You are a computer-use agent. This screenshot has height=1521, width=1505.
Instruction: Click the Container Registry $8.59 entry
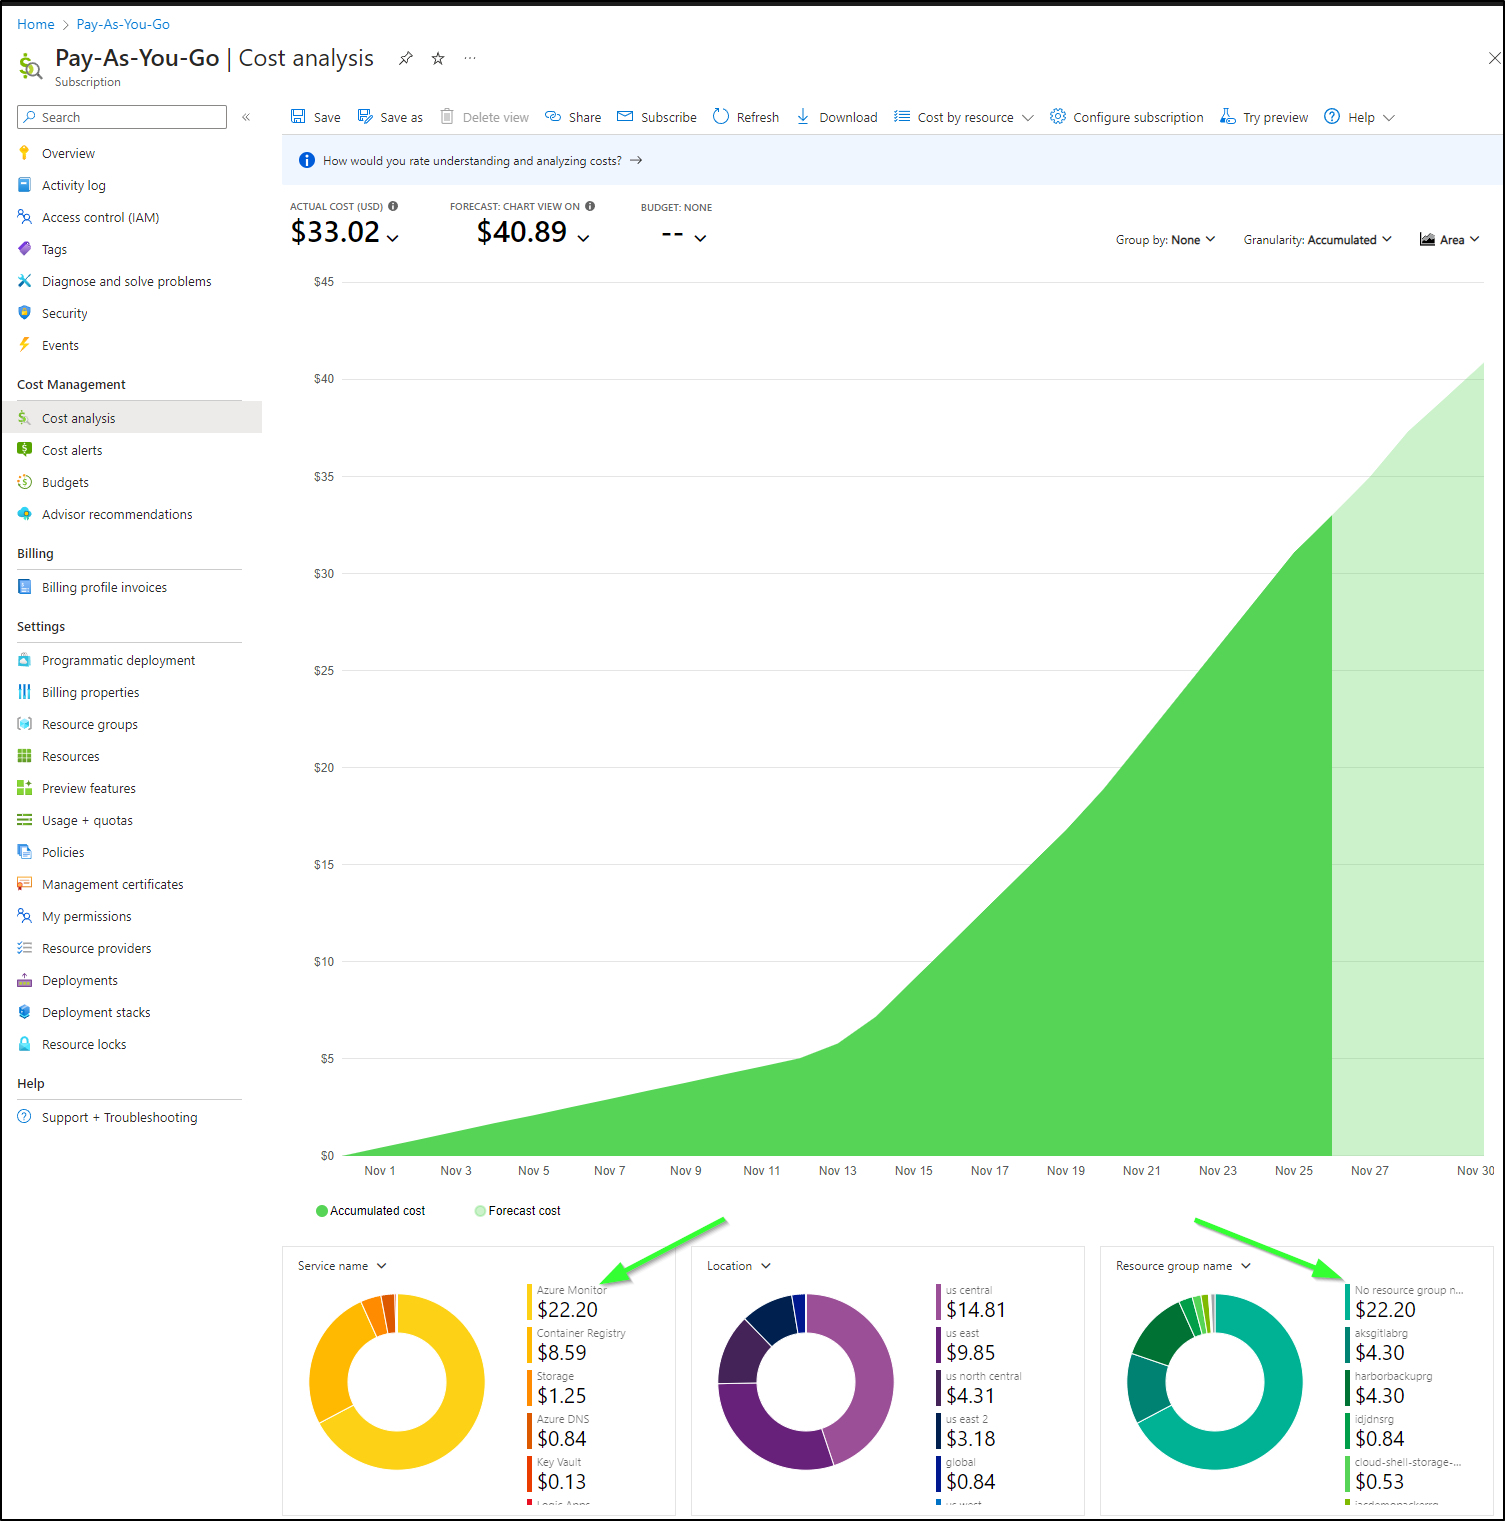[577, 1345]
